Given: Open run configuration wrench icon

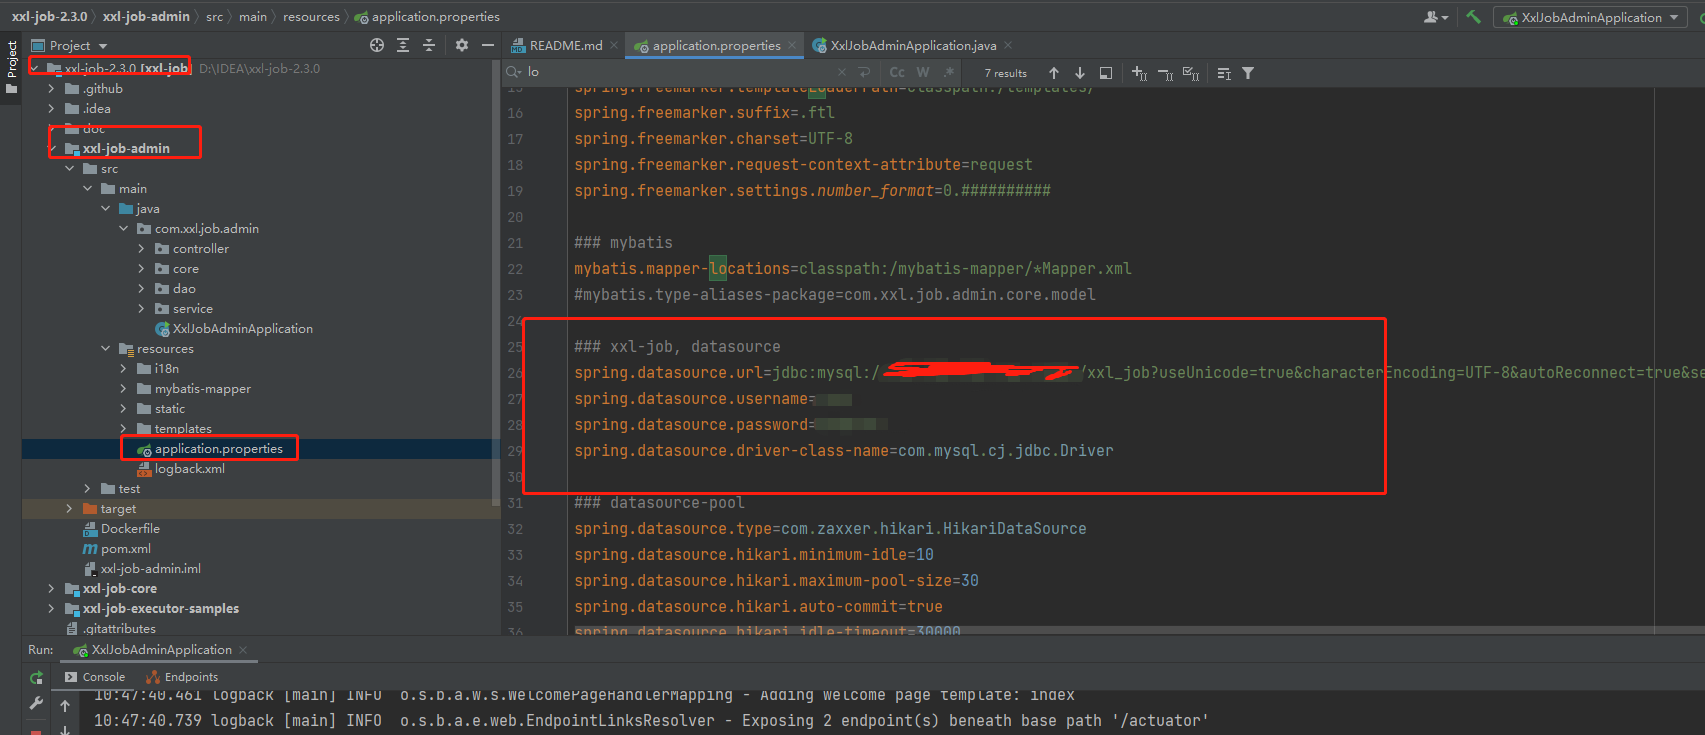Looking at the screenshot, I should [36, 704].
